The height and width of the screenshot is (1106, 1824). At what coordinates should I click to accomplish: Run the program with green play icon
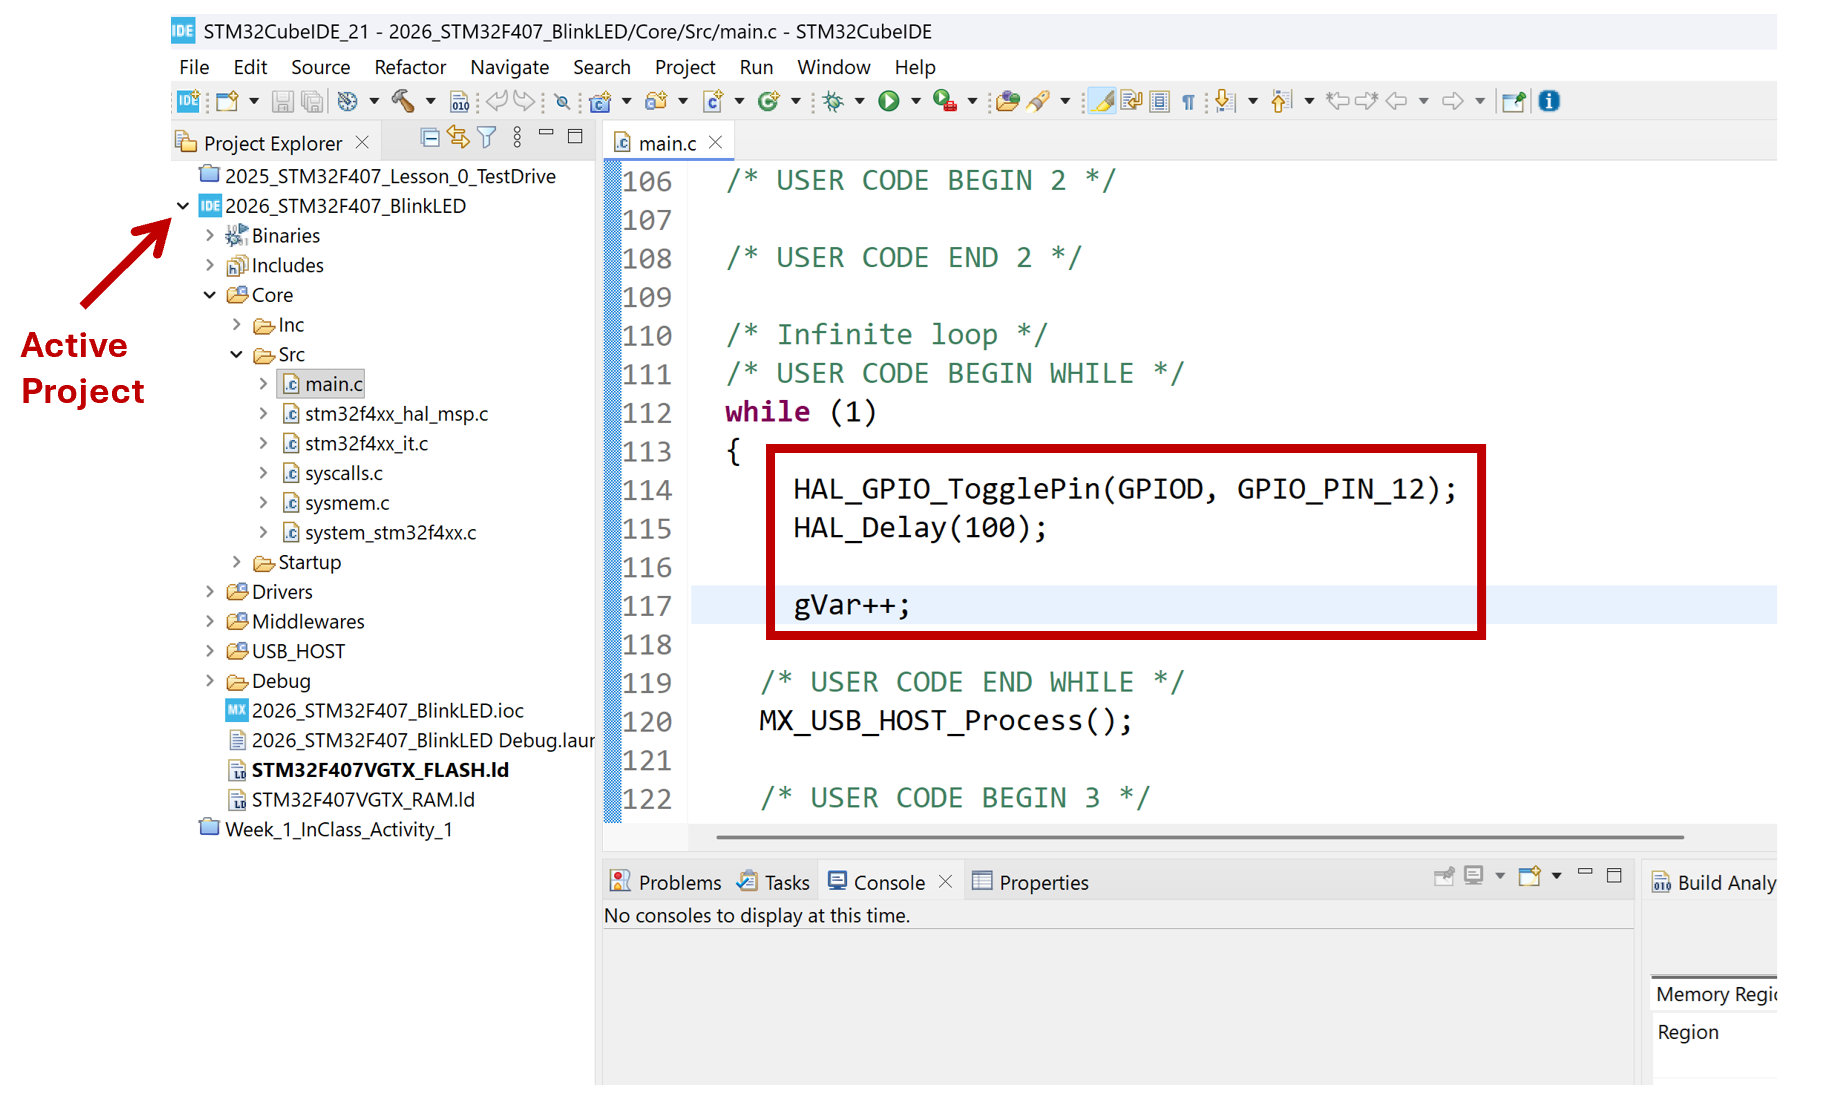888,101
